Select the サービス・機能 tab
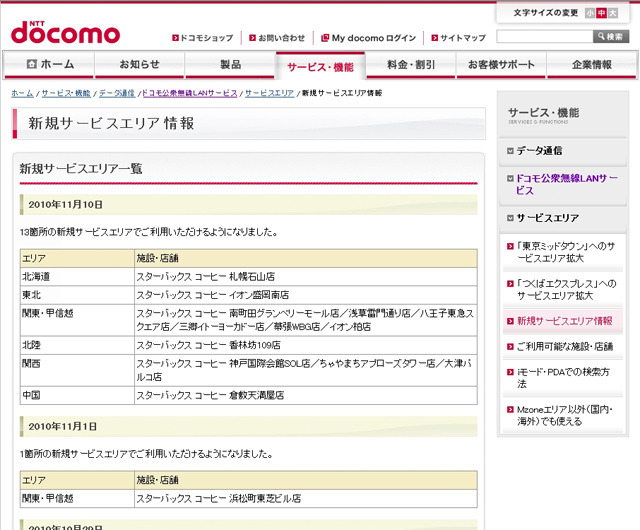Image resolution: width=640 pixels, height=530 pixels. 320,67
